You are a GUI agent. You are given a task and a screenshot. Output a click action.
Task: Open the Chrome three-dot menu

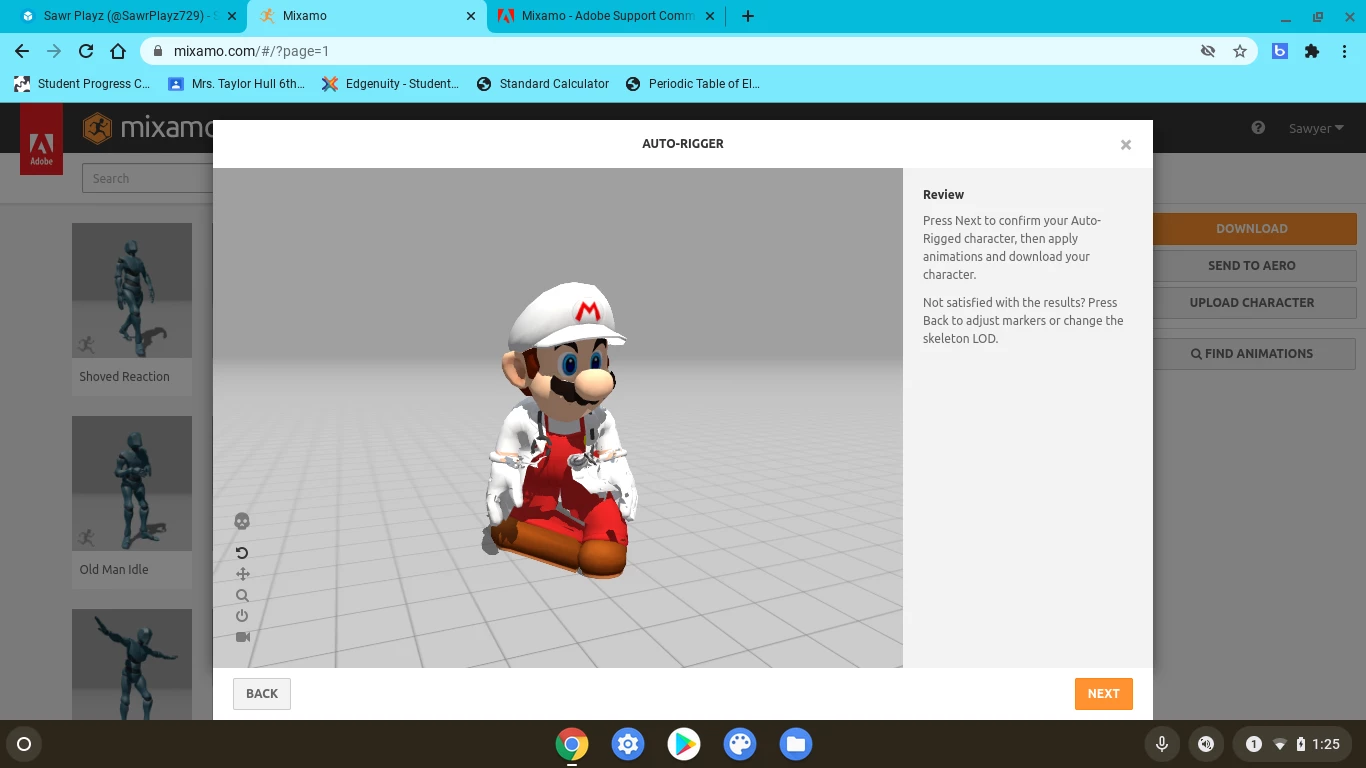coord(1344,51)
